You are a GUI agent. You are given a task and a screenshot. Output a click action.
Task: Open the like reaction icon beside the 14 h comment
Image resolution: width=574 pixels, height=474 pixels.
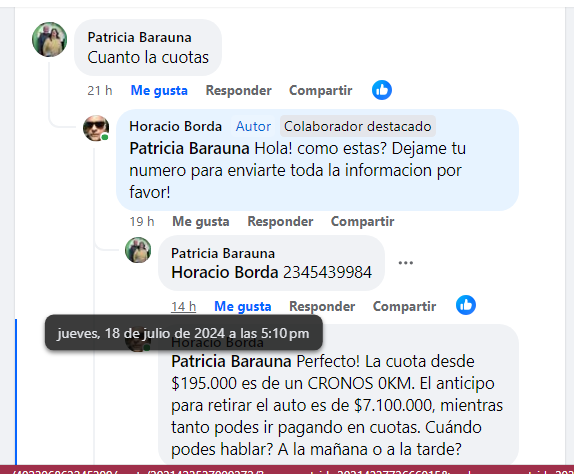(466, 305)
